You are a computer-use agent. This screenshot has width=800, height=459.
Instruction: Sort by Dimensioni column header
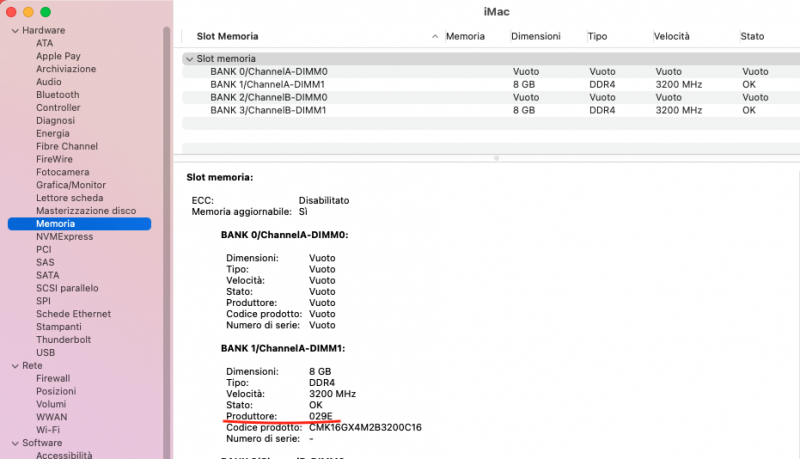click(536, 36)
